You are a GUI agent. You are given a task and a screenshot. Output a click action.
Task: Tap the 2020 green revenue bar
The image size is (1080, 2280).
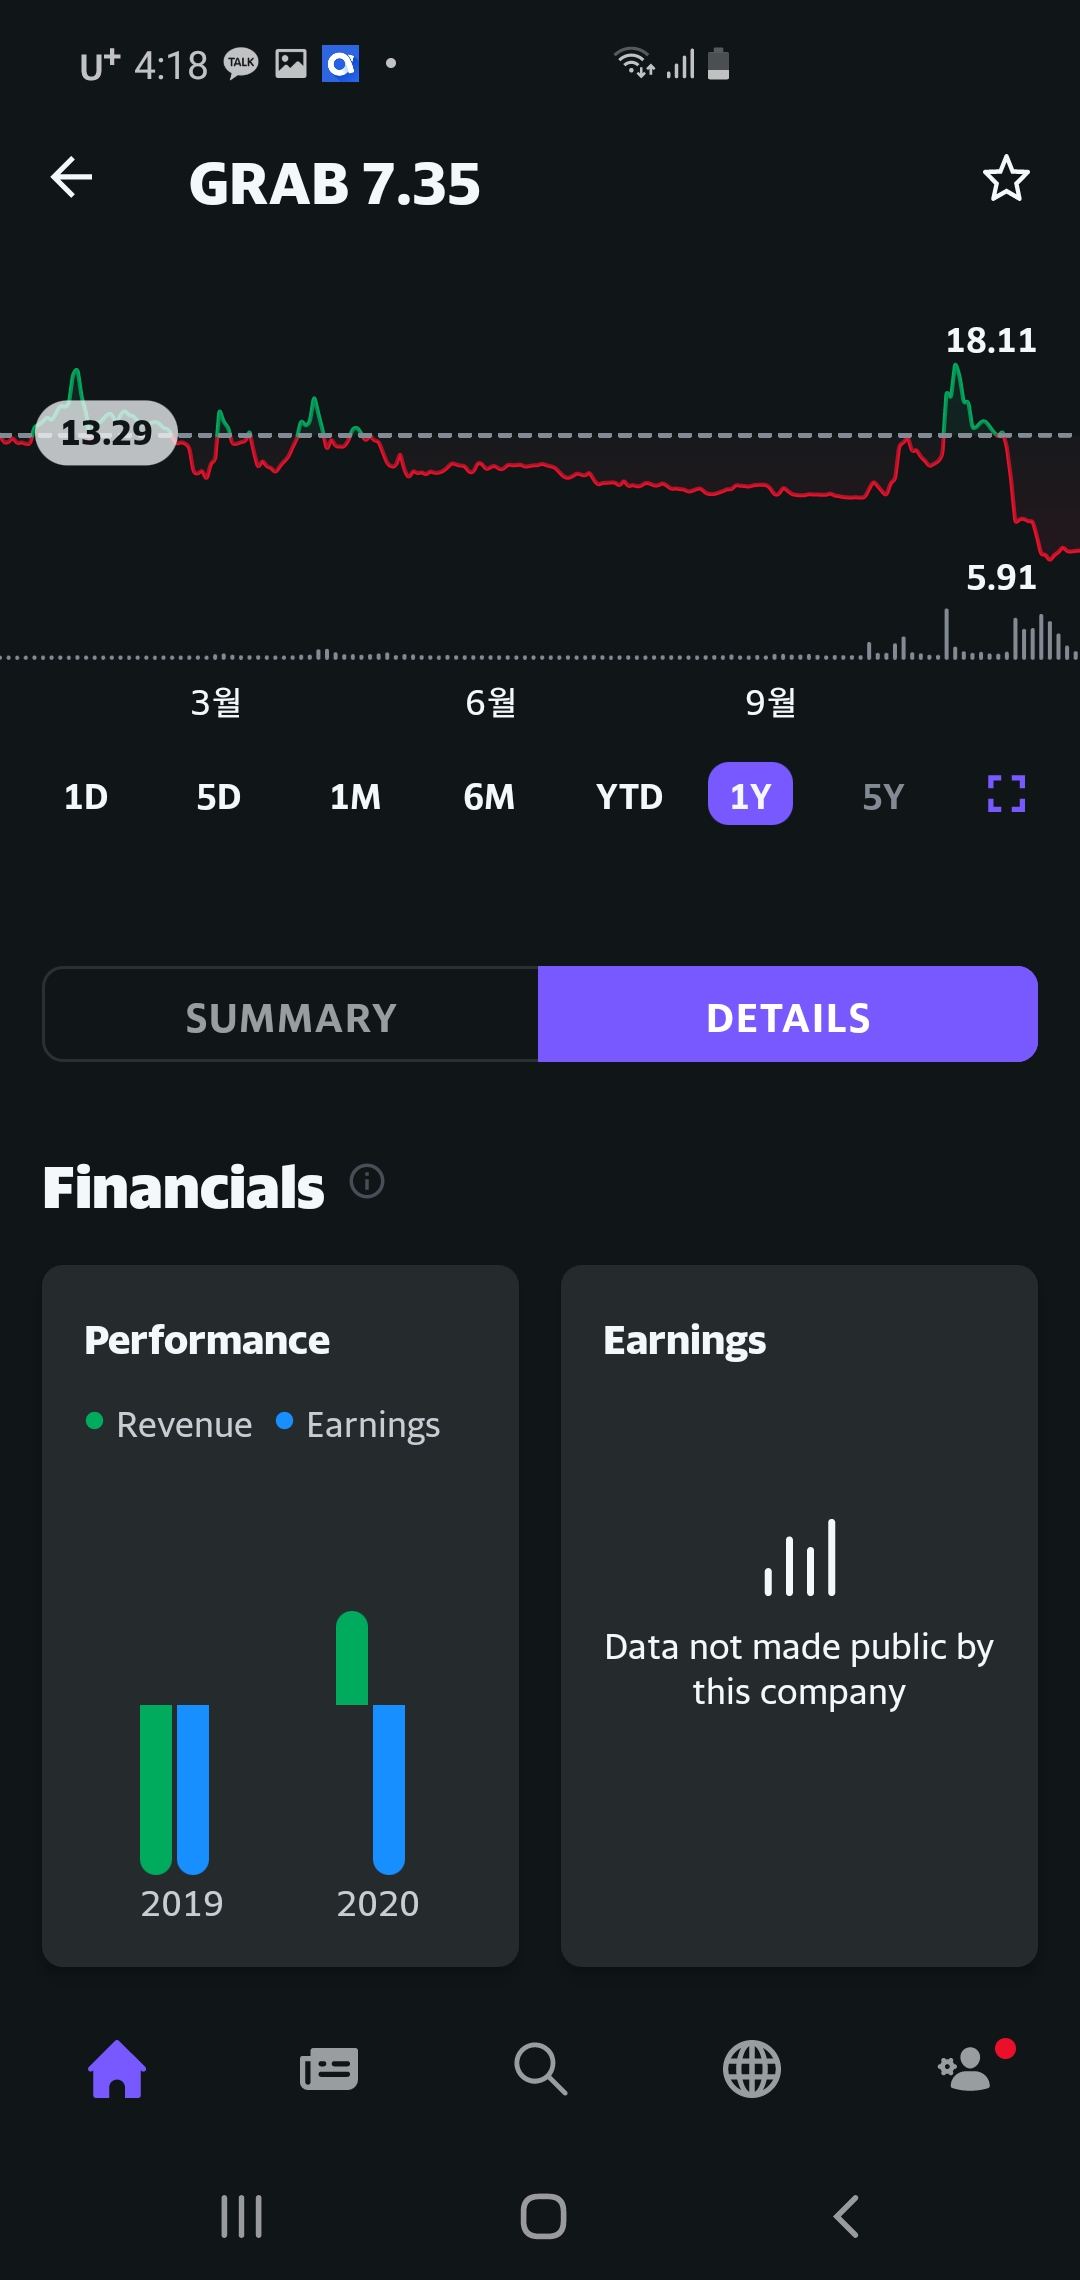(352, 1658)
